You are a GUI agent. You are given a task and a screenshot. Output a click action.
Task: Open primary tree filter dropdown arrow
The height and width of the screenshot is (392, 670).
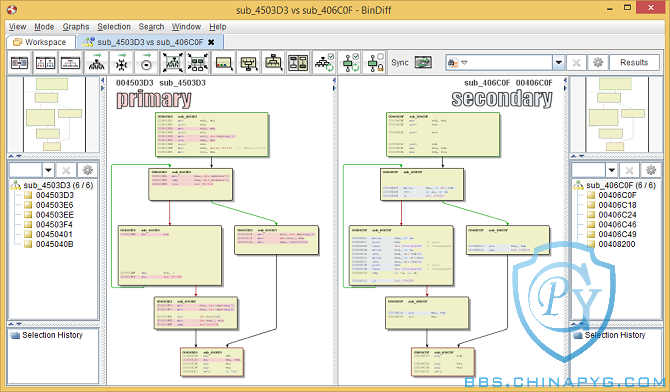[x=48, y=170]
